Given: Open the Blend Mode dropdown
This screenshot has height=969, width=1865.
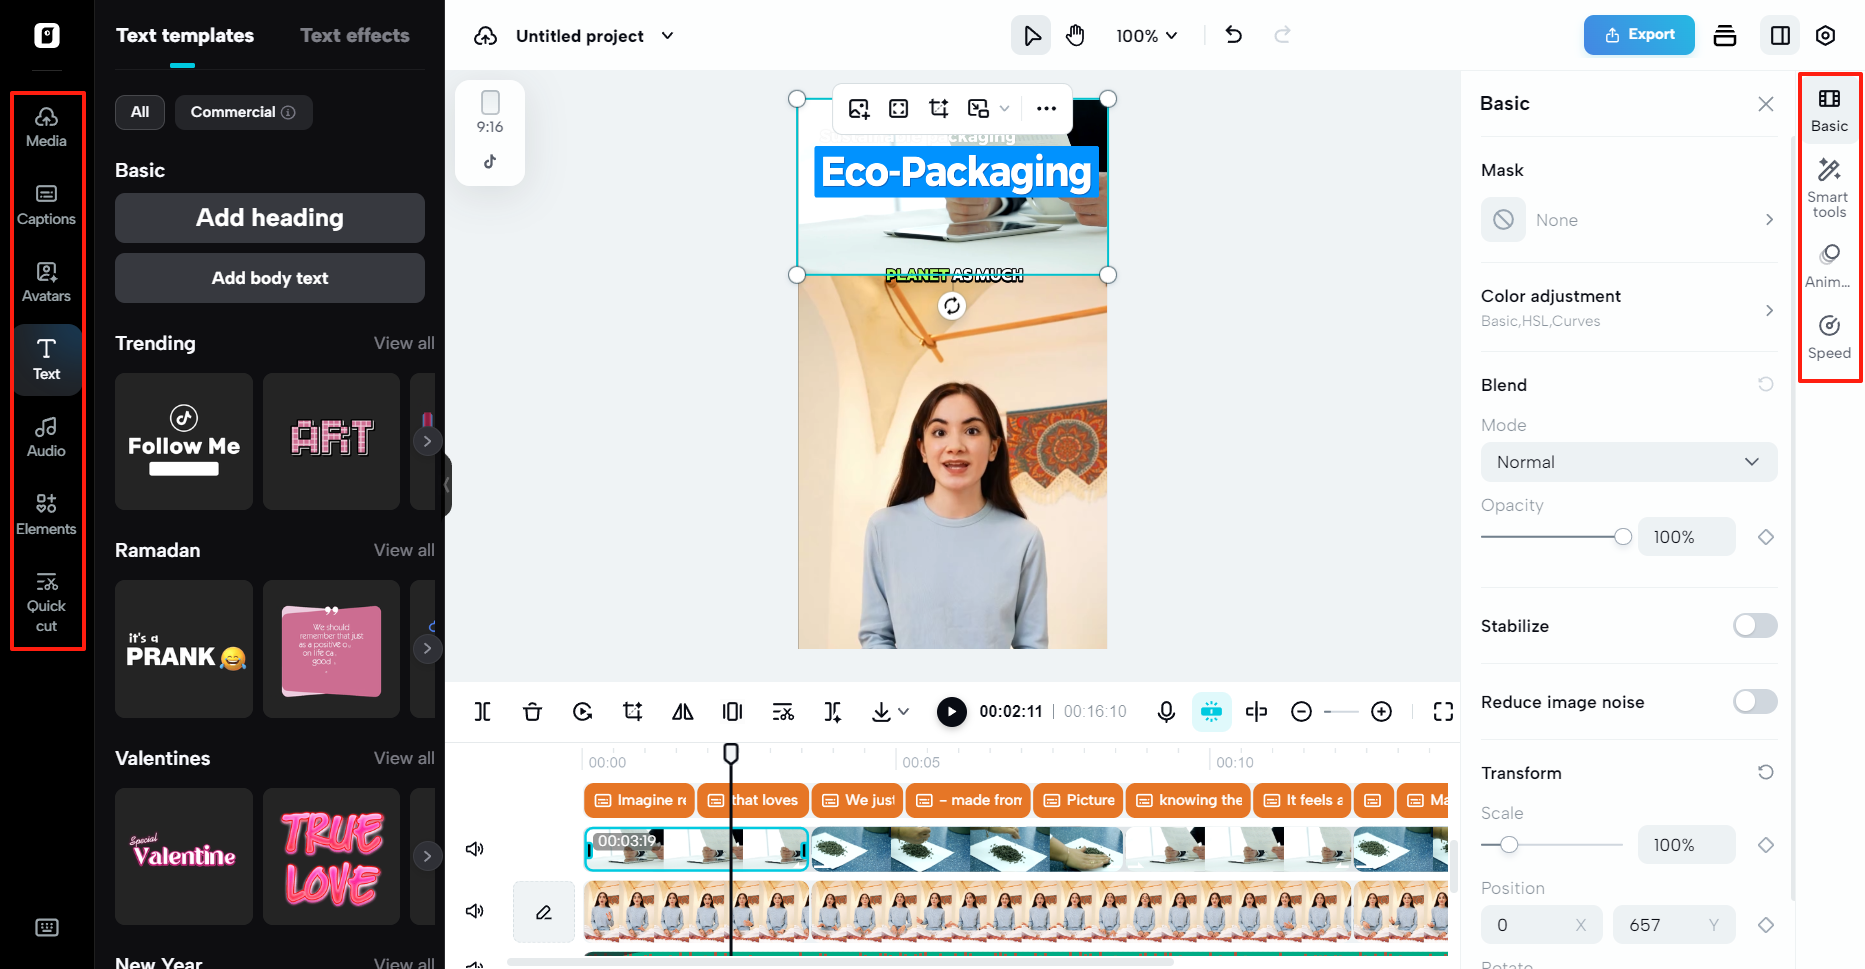Looking at the screenshot, I should tap(1628, 462).
